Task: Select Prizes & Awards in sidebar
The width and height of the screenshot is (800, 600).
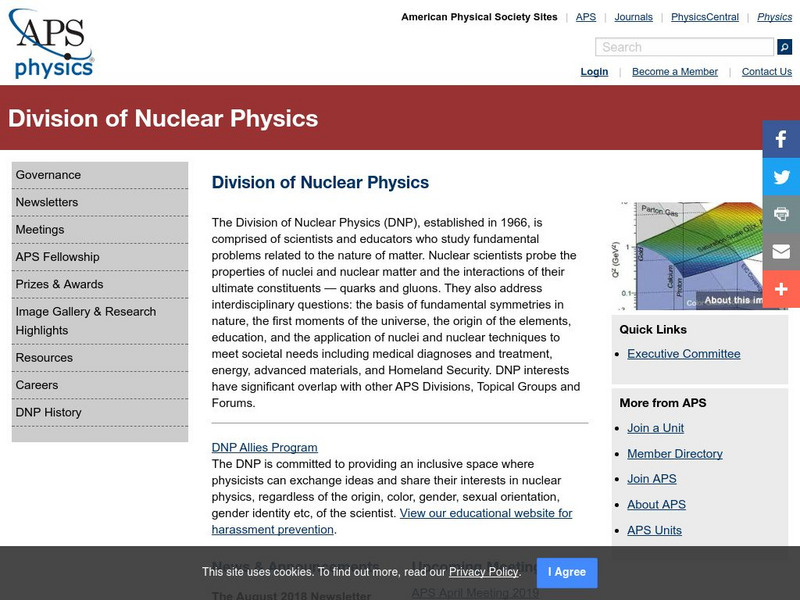Action: [59, 284]
